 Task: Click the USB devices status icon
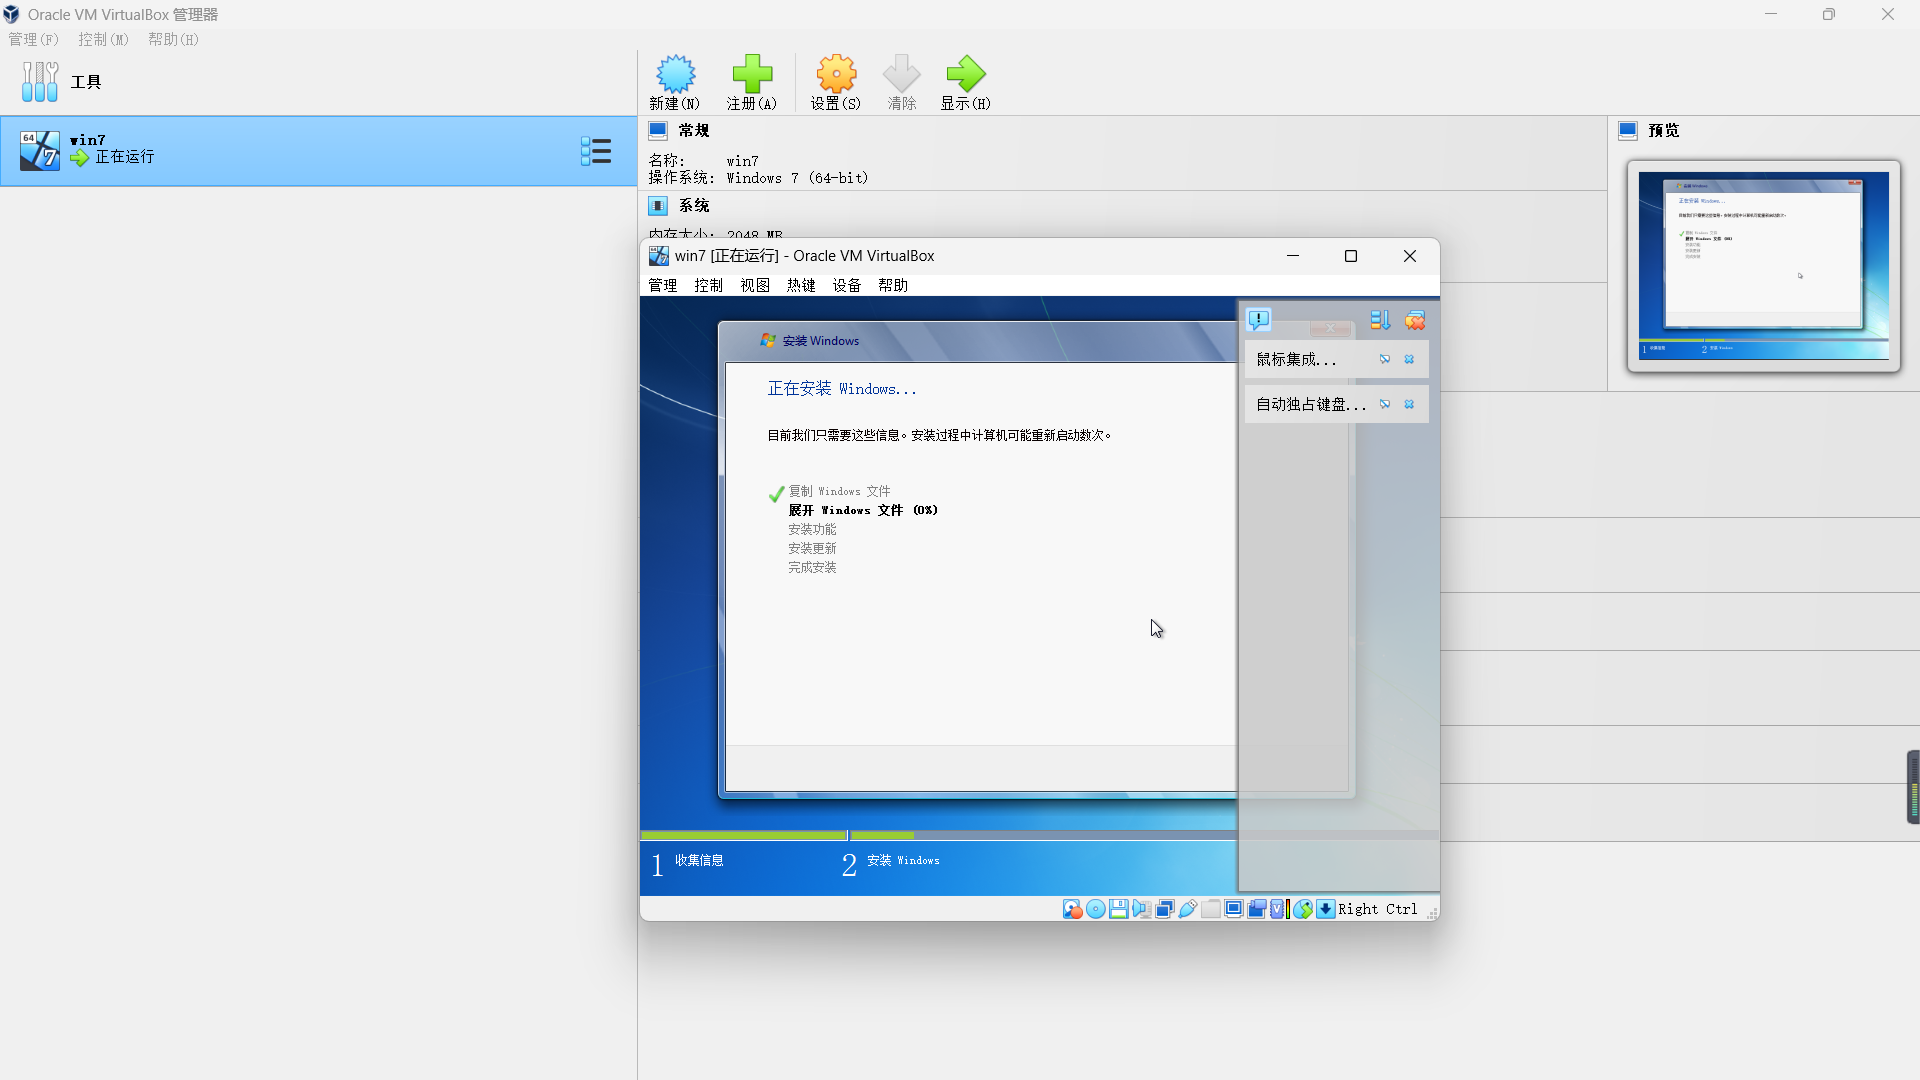1188,909
